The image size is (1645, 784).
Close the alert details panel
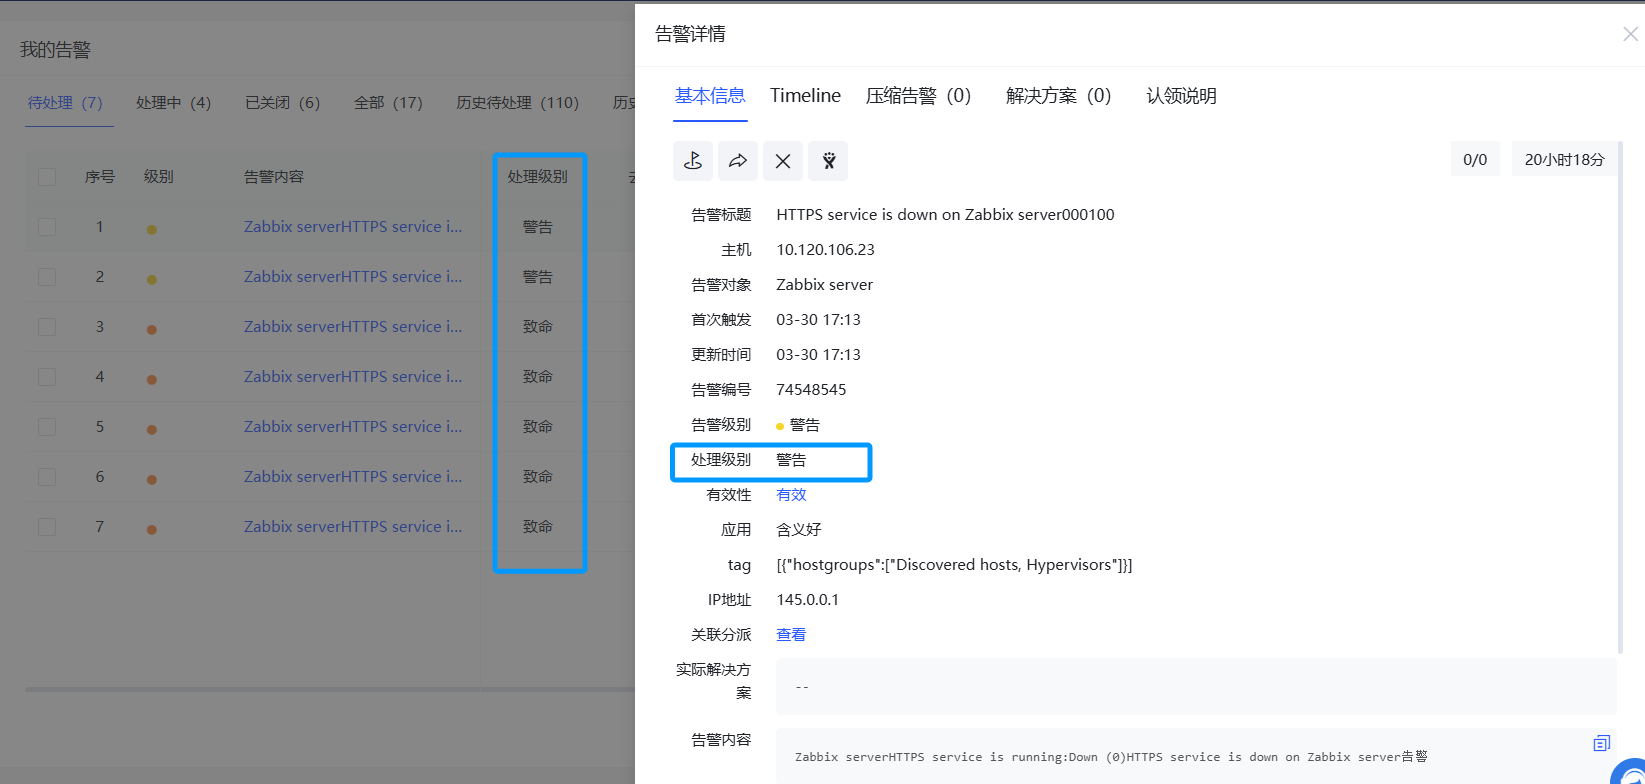(x=1630, y=34)
